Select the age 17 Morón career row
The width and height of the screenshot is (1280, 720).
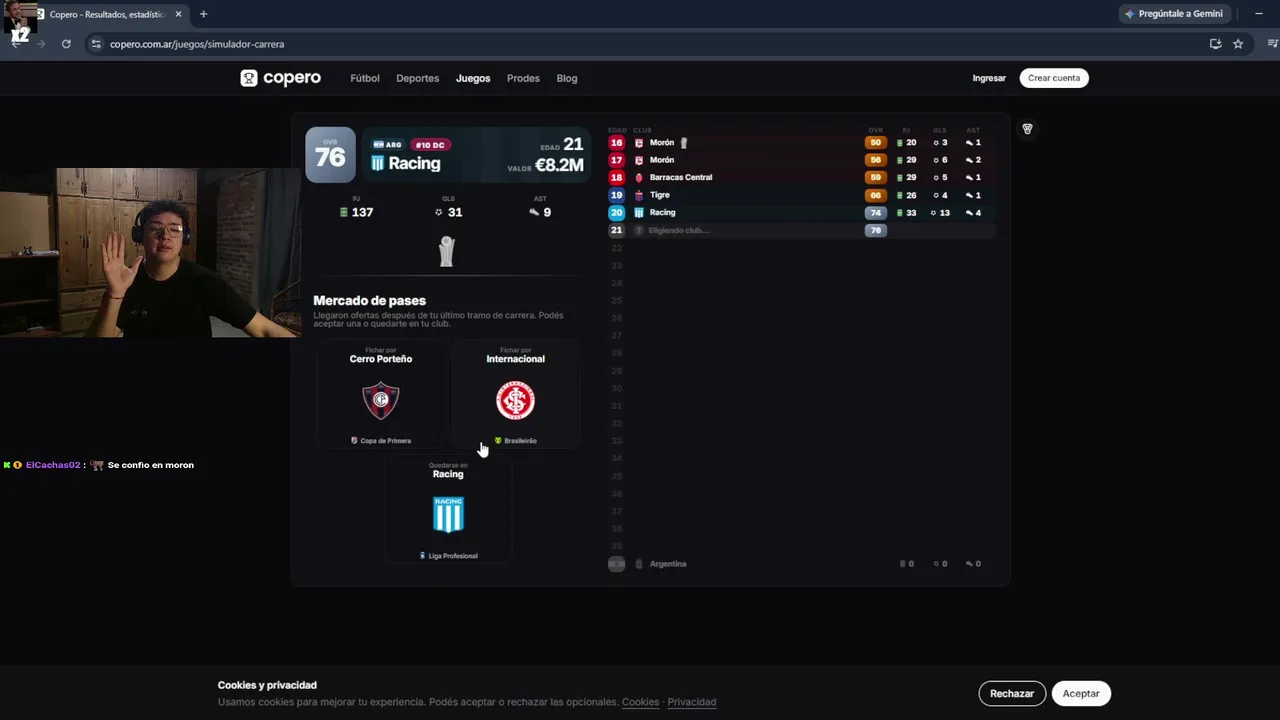(802, 160)
